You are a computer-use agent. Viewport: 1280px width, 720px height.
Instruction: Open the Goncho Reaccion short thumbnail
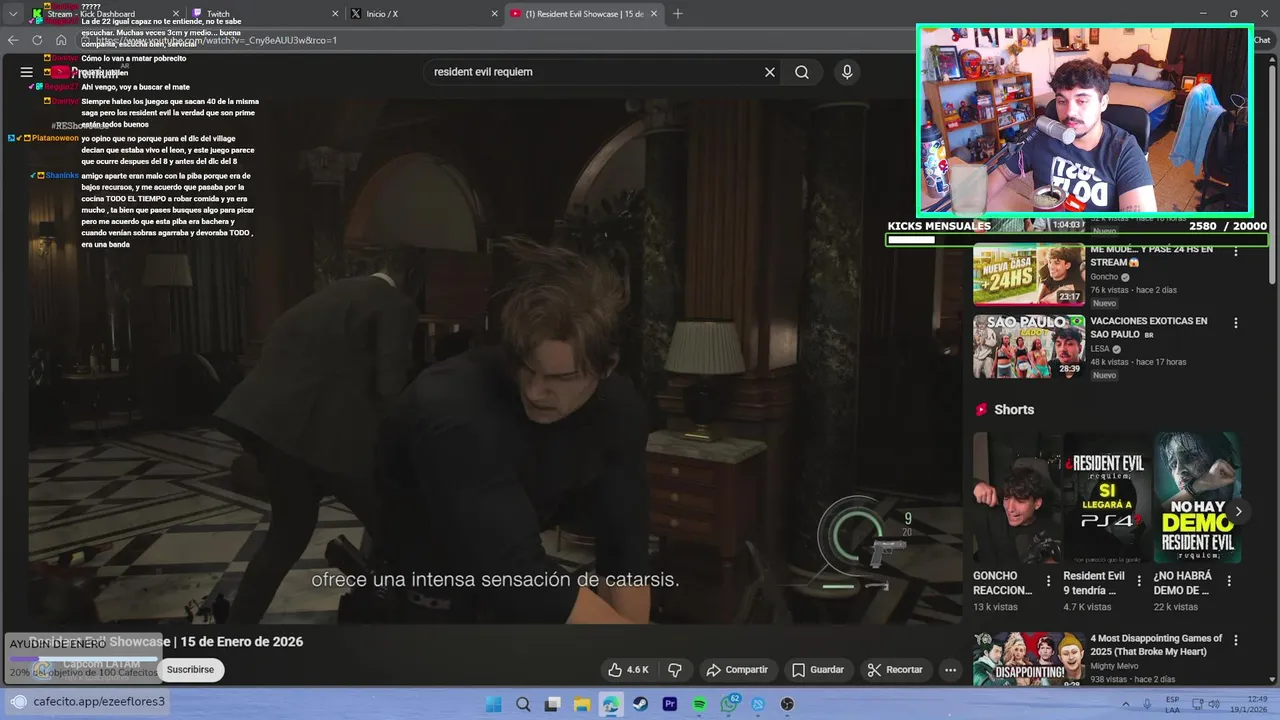(1017, 498)
